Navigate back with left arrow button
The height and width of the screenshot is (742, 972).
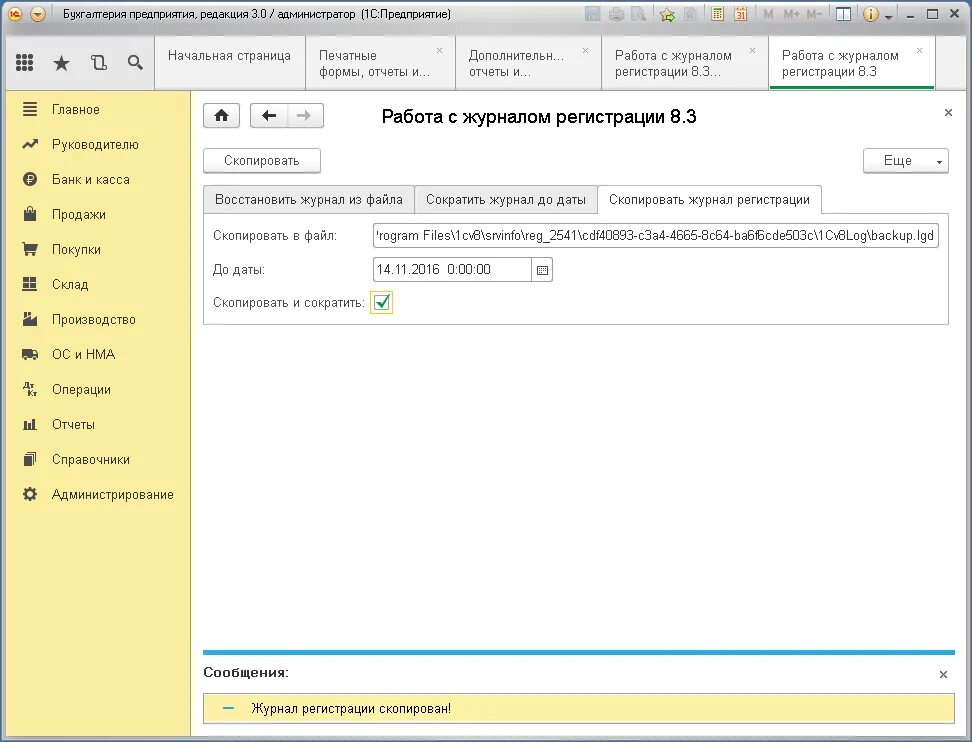268,115
